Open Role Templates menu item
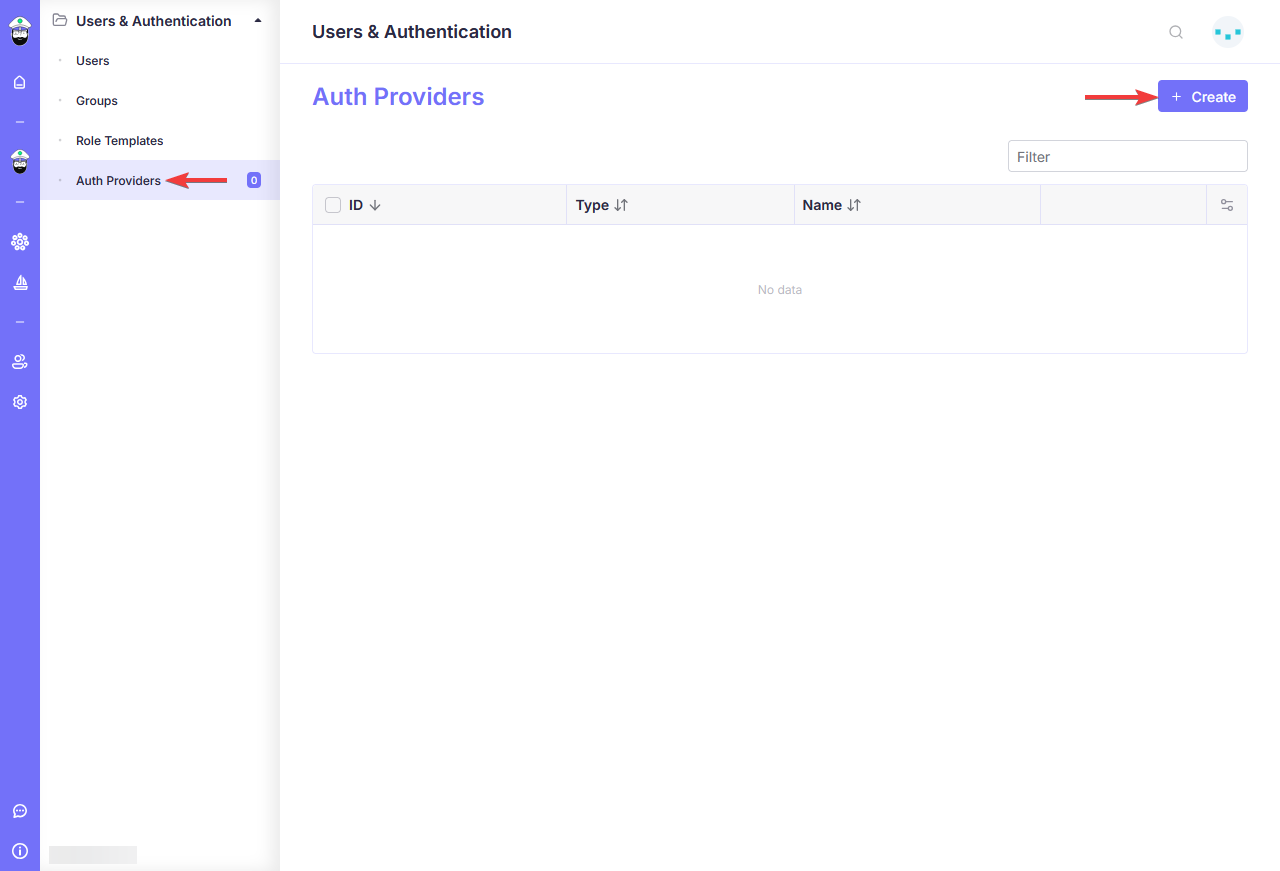Viewport: 1280px width, 871px height. pos(119,141)
